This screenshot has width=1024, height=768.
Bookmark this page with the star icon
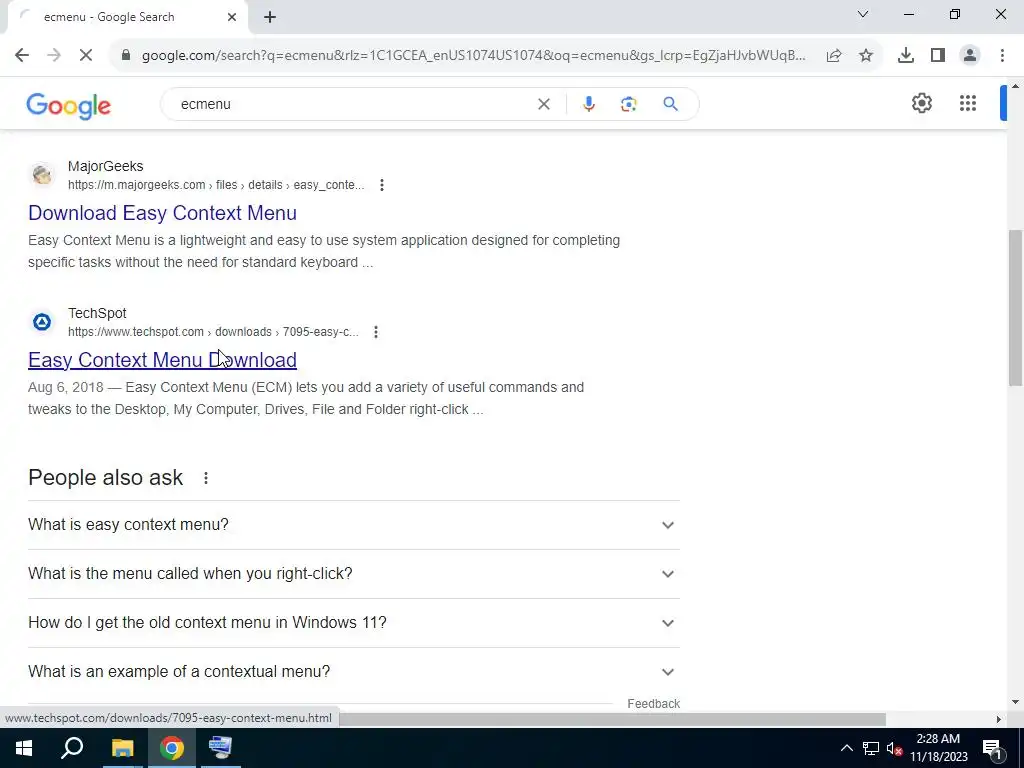coord(866,56)
